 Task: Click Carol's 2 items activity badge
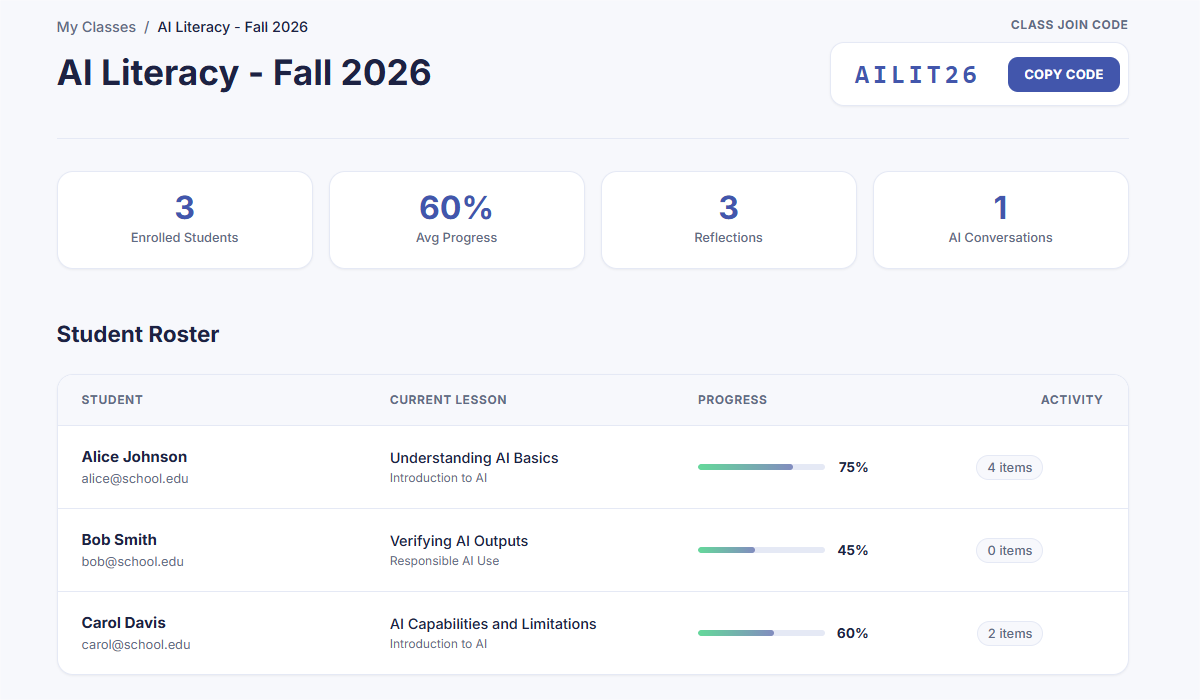coord(1009,633)
